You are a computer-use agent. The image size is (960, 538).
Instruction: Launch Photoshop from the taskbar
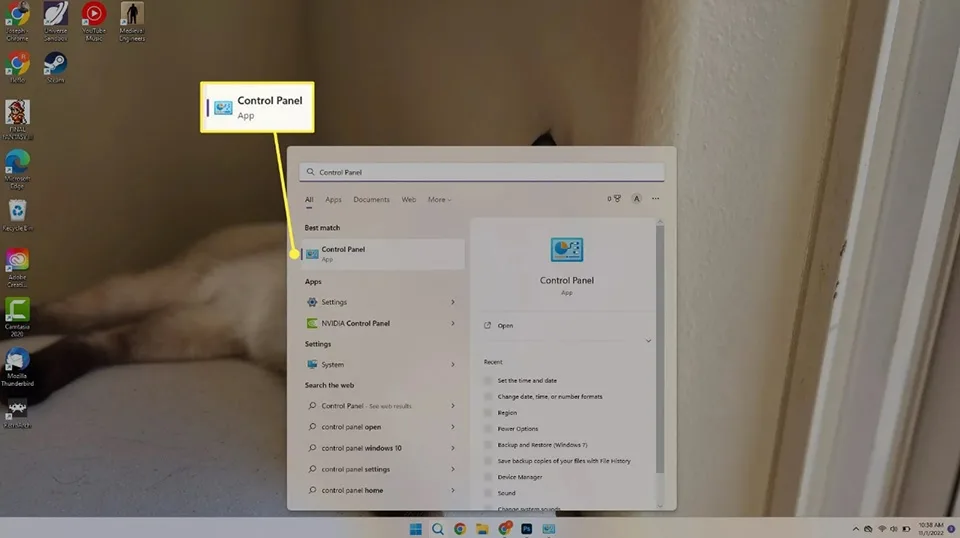coord(527,529)
